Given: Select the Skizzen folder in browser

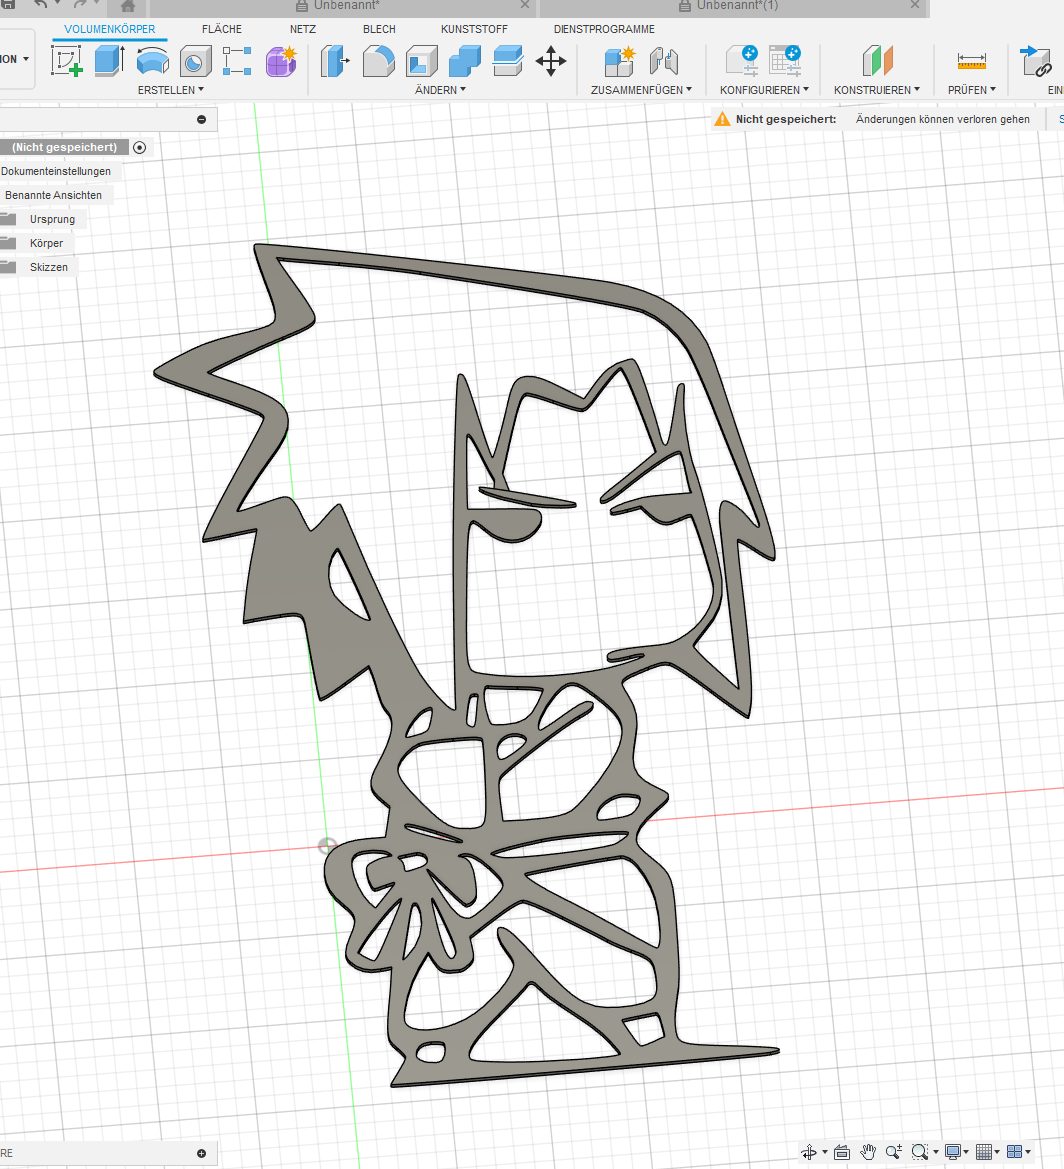Looking at the screenshot, I should pyautogui.click(x=48, y=267).
